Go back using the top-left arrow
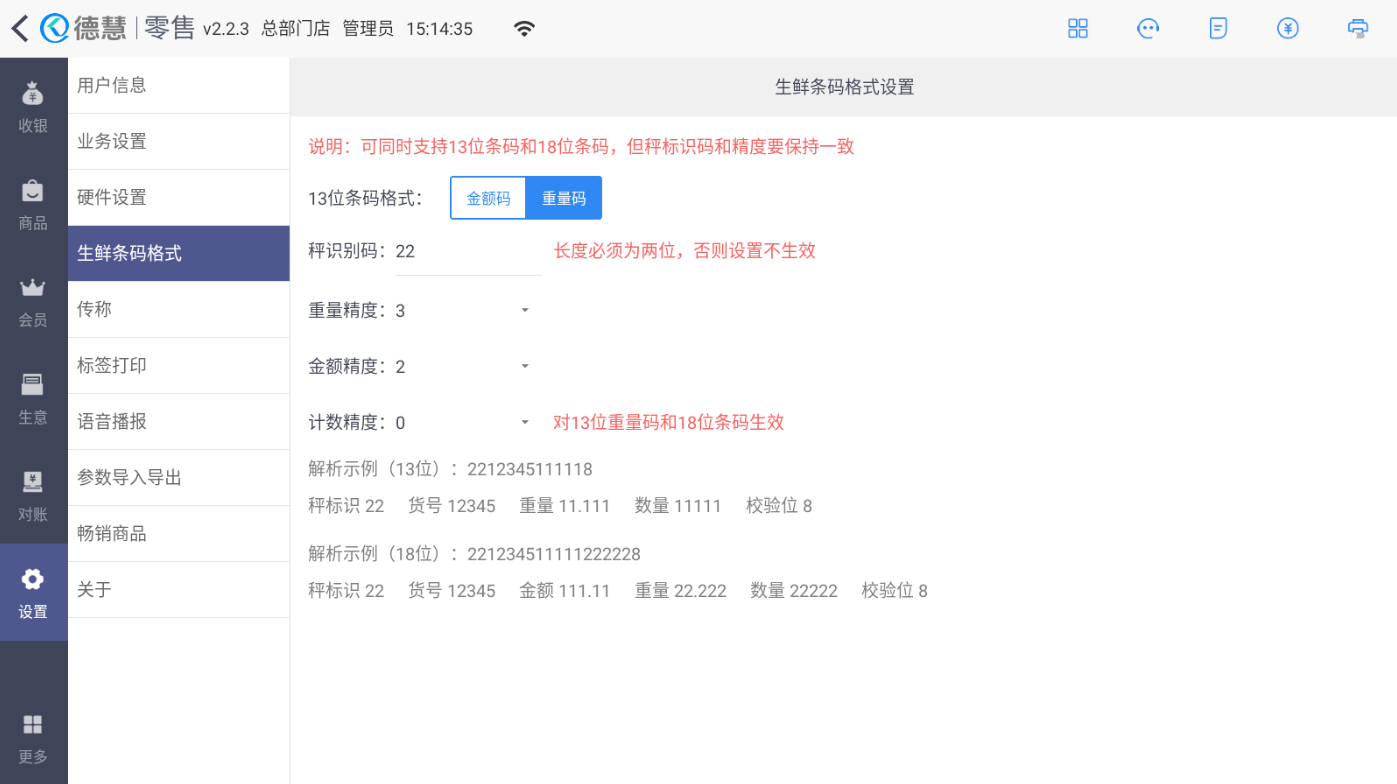This screenshot has width=1397, height=784. pos(19,28)
